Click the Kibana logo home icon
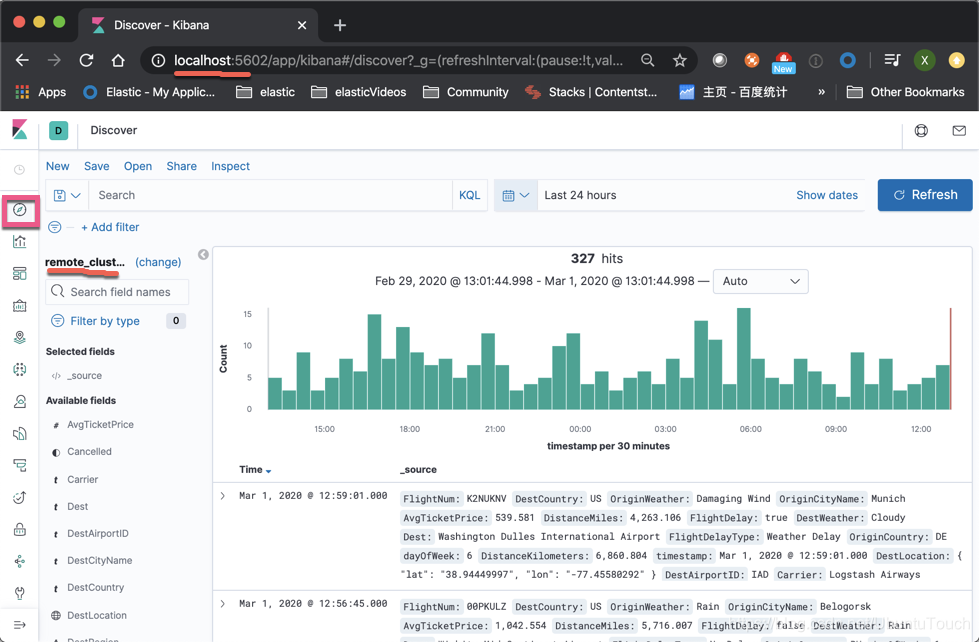The image size is (979, 642). point(20,130)
